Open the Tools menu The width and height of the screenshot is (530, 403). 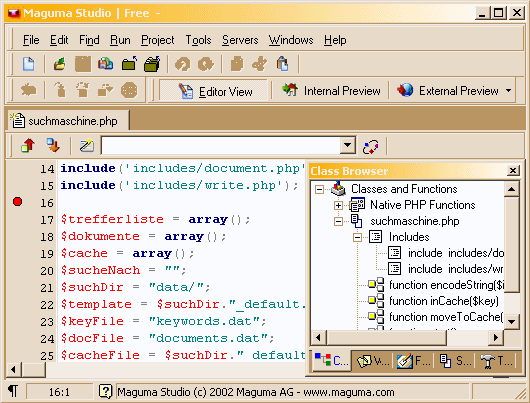(x=198, y=40)
